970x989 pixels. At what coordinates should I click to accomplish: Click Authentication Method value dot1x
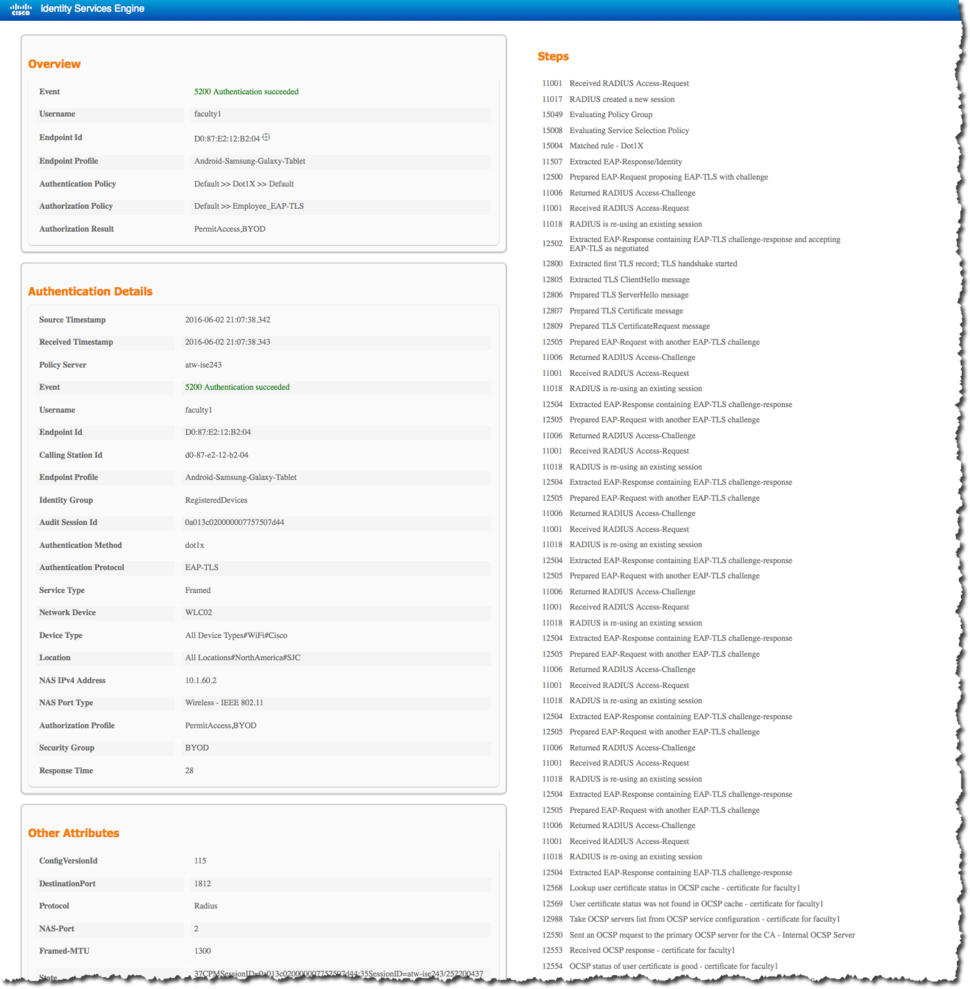point(194,545)
